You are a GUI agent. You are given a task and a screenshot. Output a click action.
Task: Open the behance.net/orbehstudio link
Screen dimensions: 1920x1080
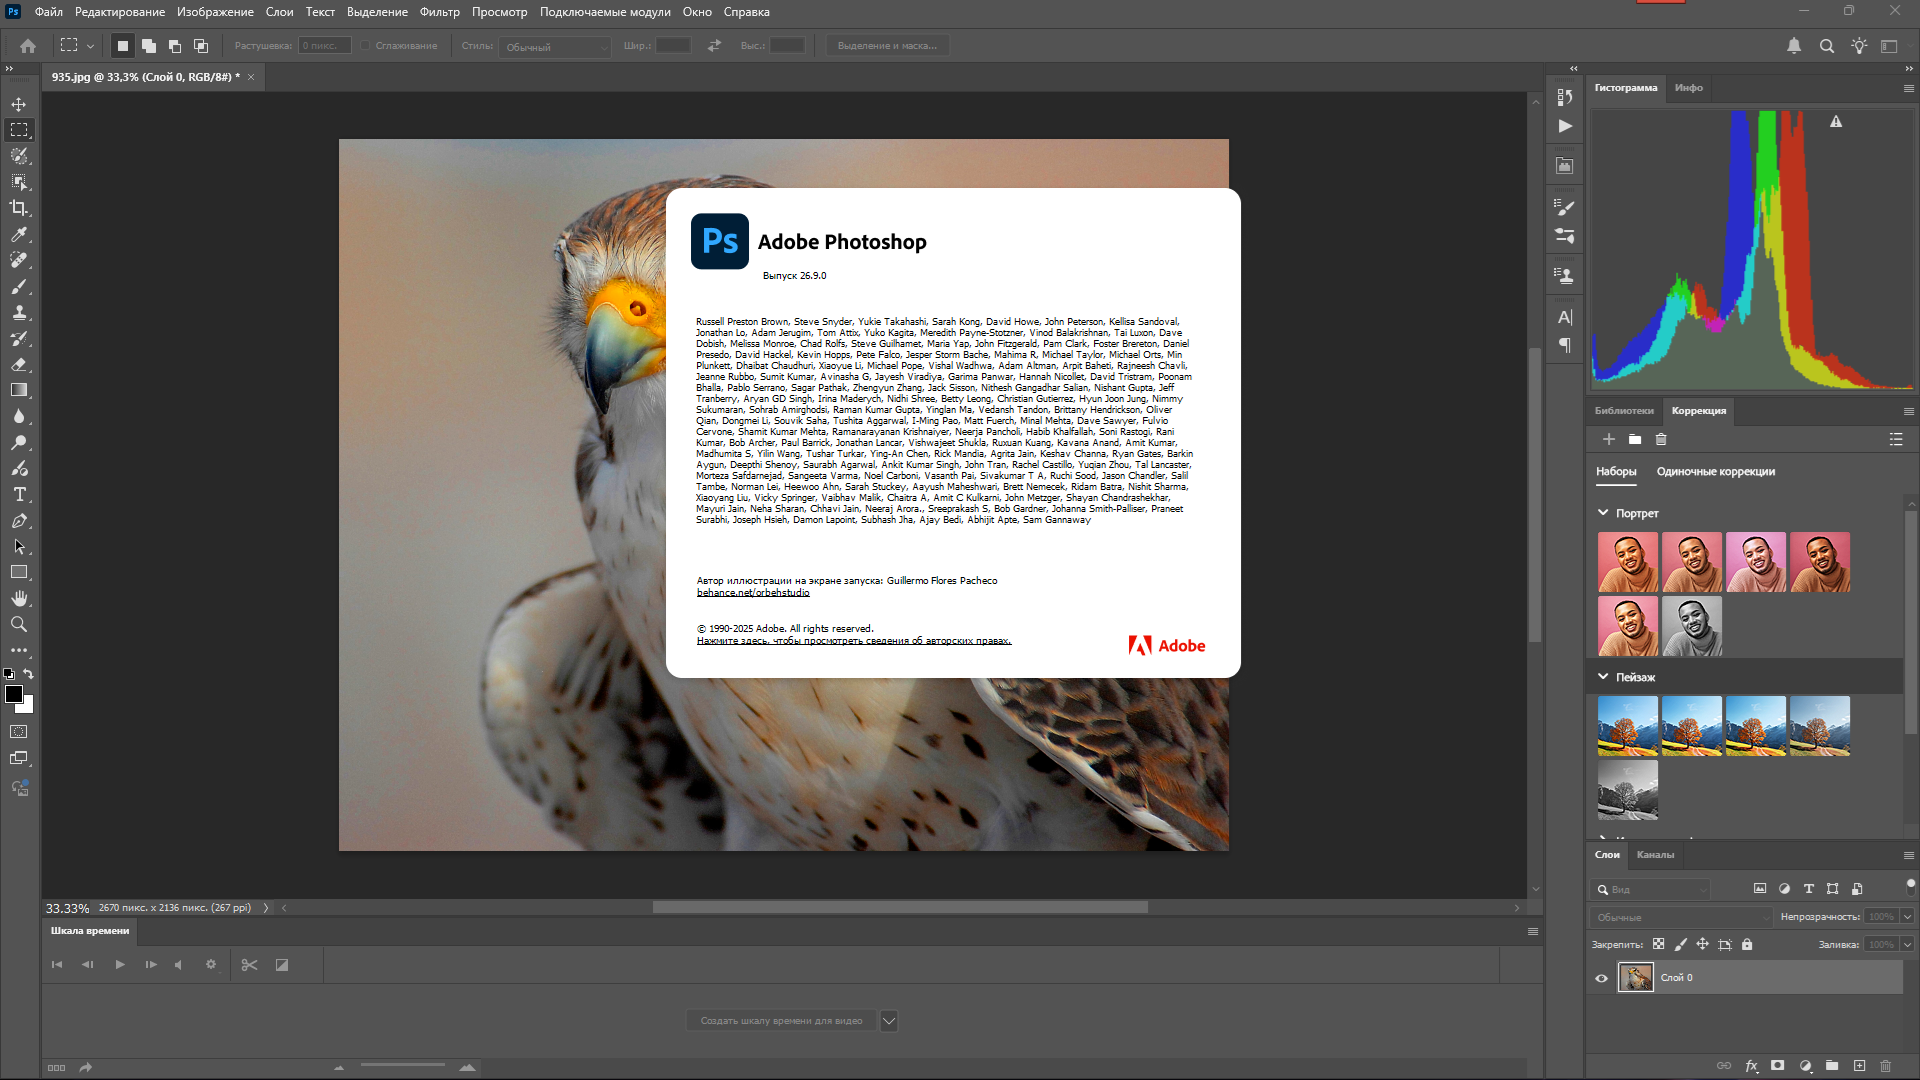753,593
